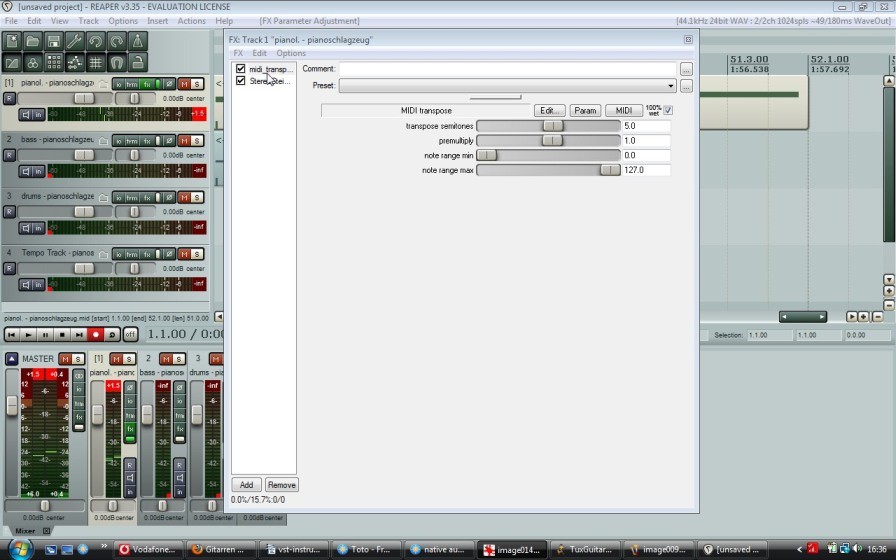This screenshot has width=896, height=560.
Task: Toggle the transport Repeat loop button
Action: click(113, 335)
